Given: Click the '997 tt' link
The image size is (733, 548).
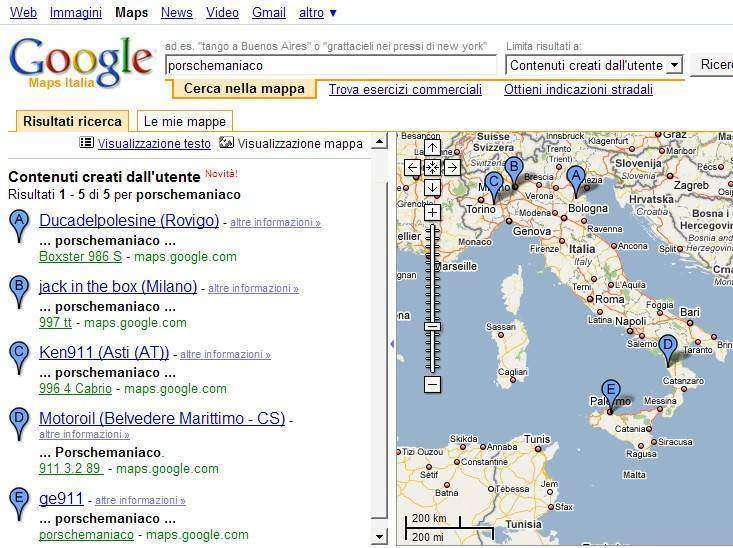Looking at the screenshot, I should click(56, 323).
